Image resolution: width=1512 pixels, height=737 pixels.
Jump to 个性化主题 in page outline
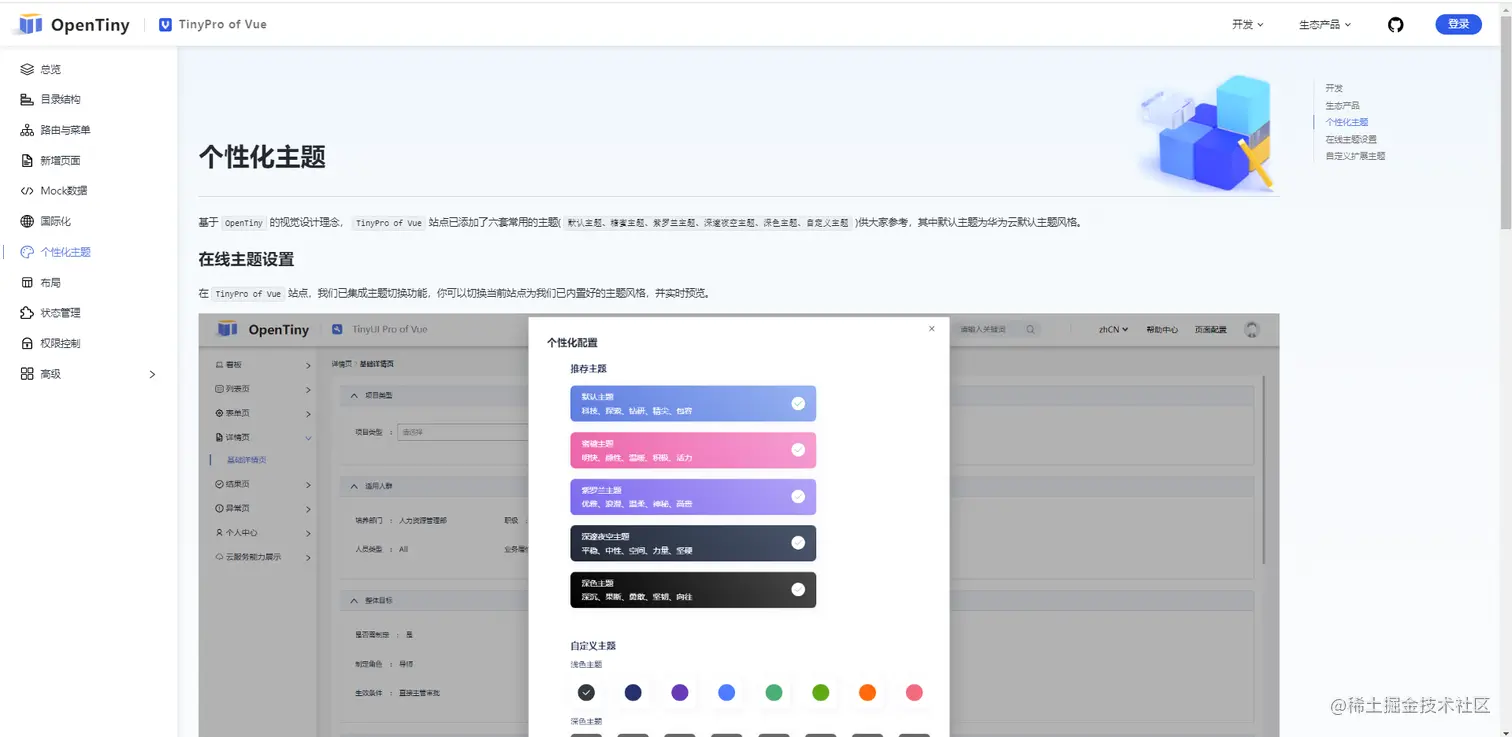(1346, 122)
